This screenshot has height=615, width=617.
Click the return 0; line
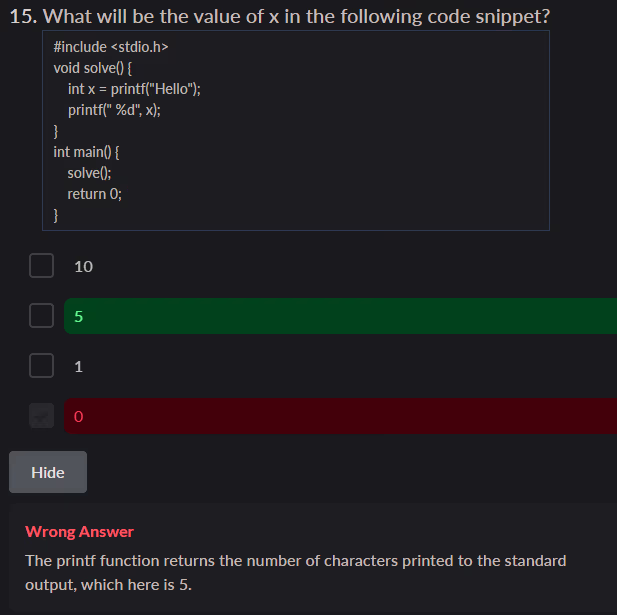[x=95, y=194]
